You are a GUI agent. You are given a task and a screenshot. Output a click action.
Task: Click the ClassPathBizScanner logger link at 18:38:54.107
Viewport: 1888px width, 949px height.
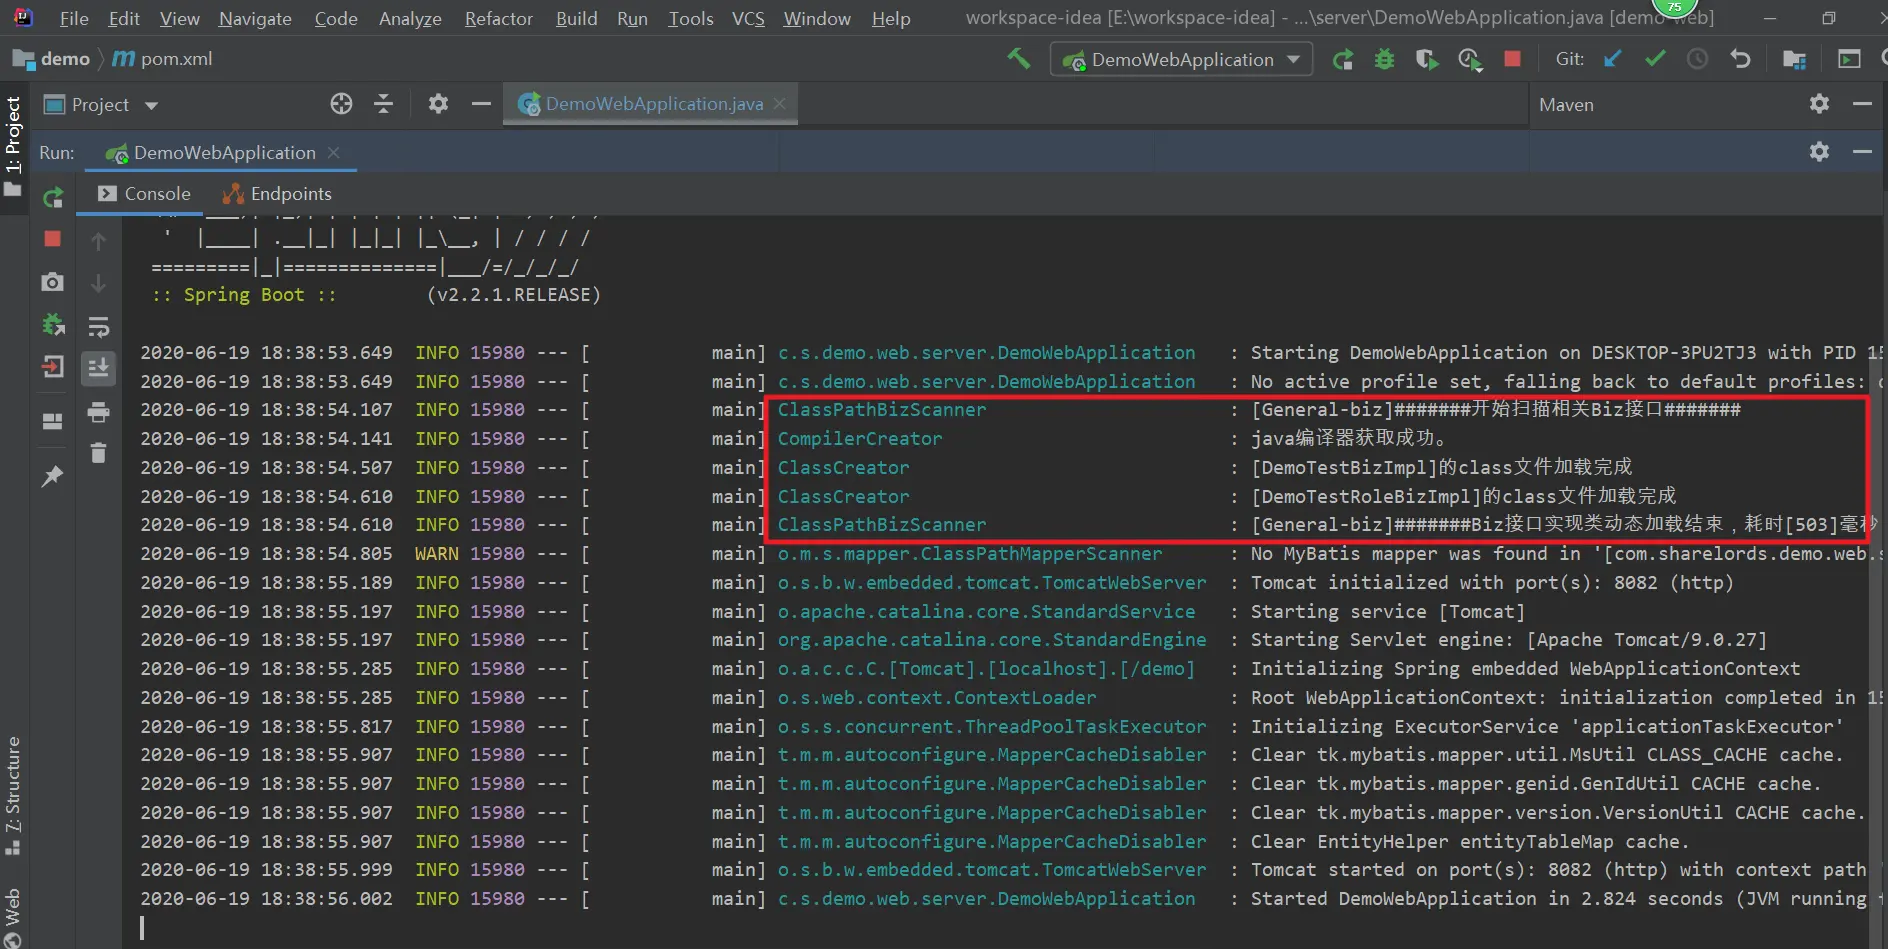coord(882,409)
